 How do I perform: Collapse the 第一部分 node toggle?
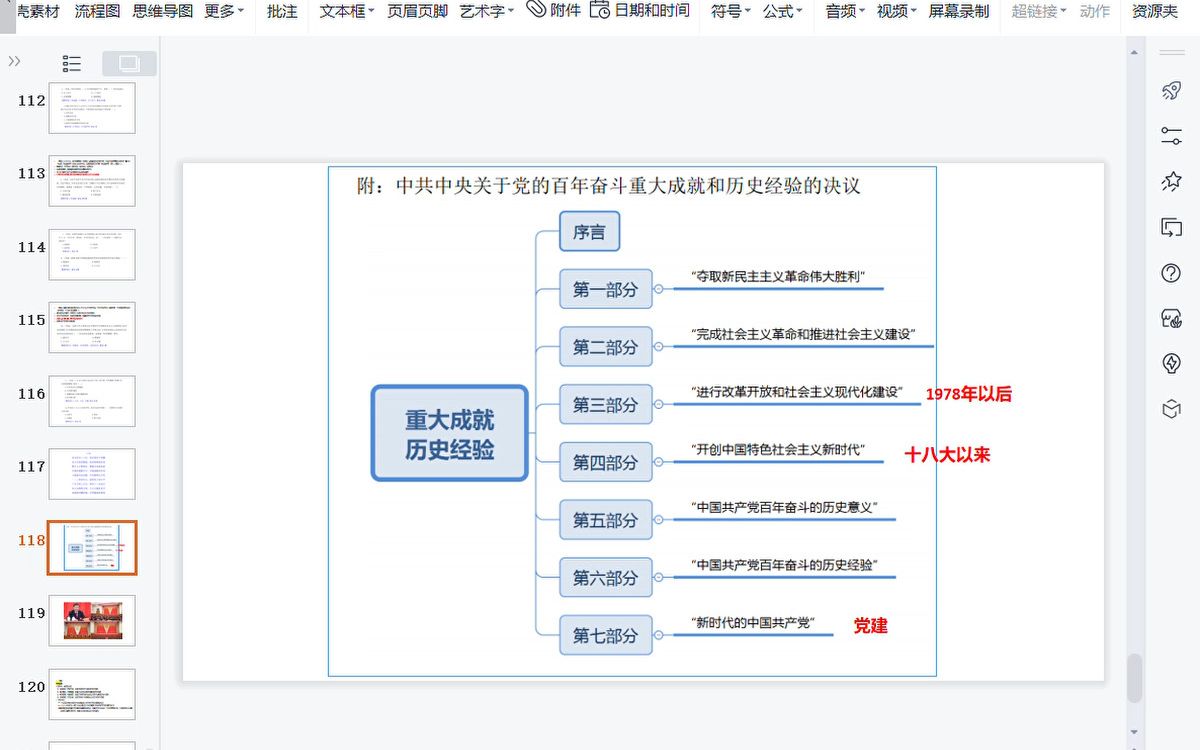click(659, 290)
